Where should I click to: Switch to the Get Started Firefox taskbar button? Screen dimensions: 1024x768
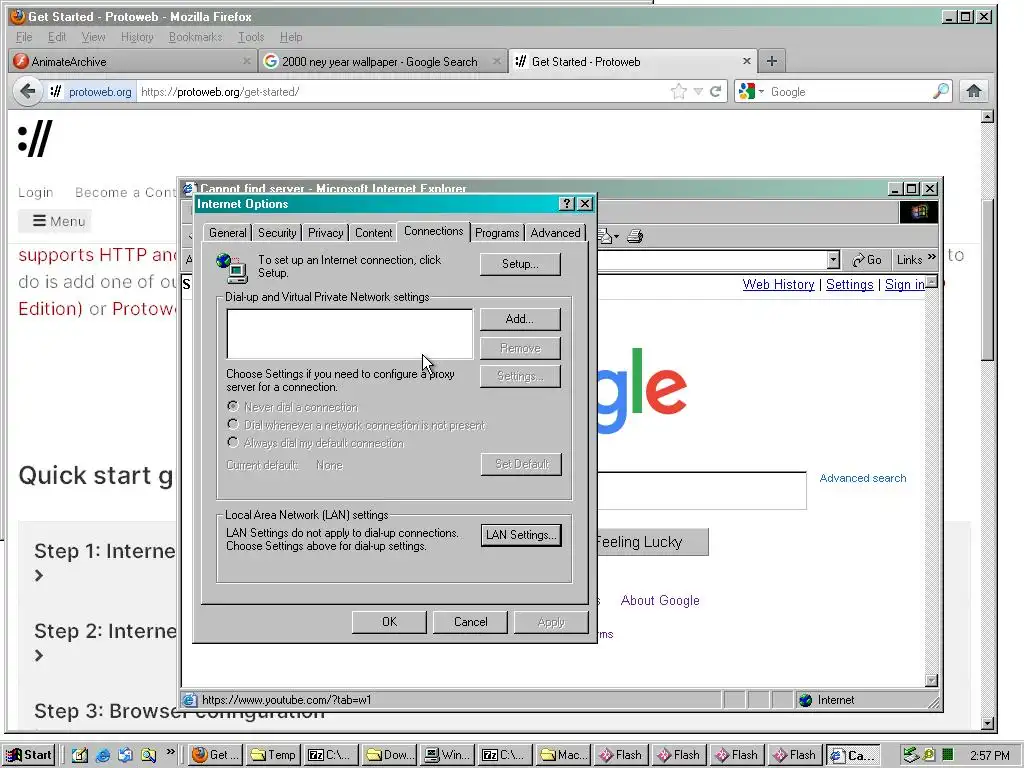point(216,755)
